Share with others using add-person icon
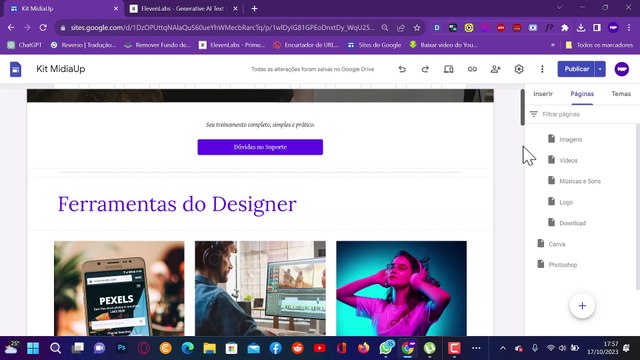Viewport: 640px width, 360px height. coord(496,69)
